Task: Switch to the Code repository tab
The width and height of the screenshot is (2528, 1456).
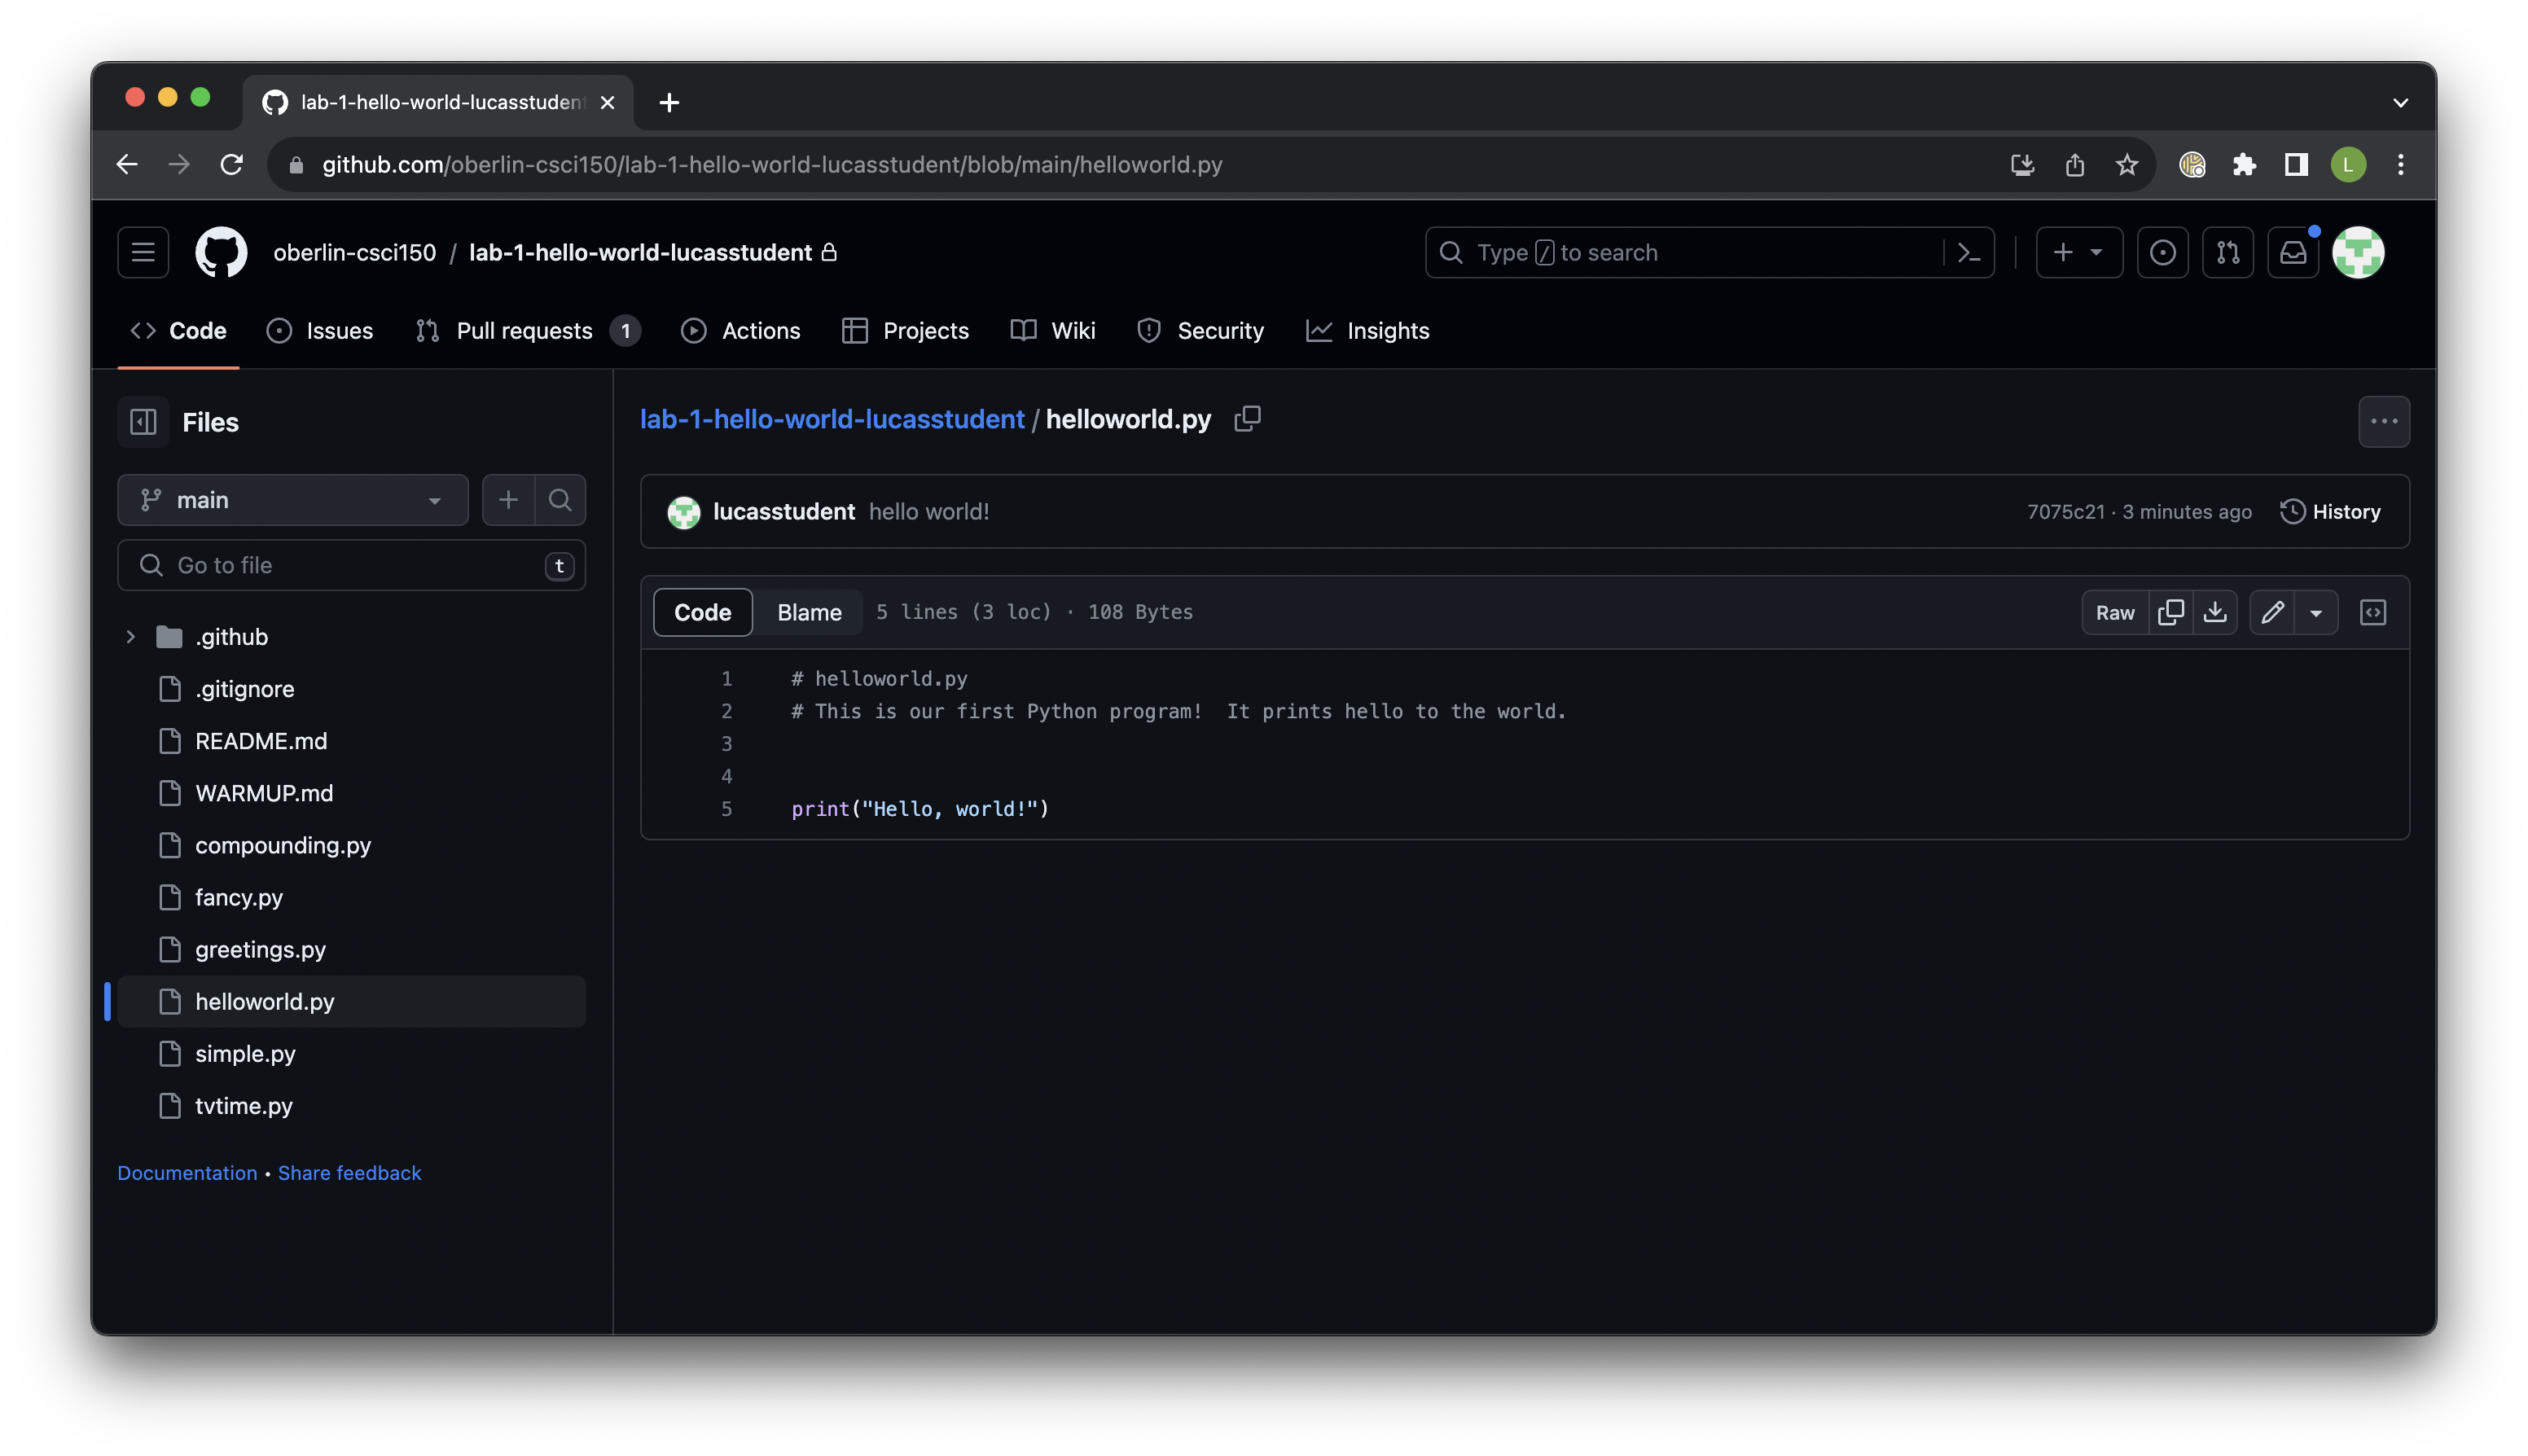Action: (x=179, y=331)
